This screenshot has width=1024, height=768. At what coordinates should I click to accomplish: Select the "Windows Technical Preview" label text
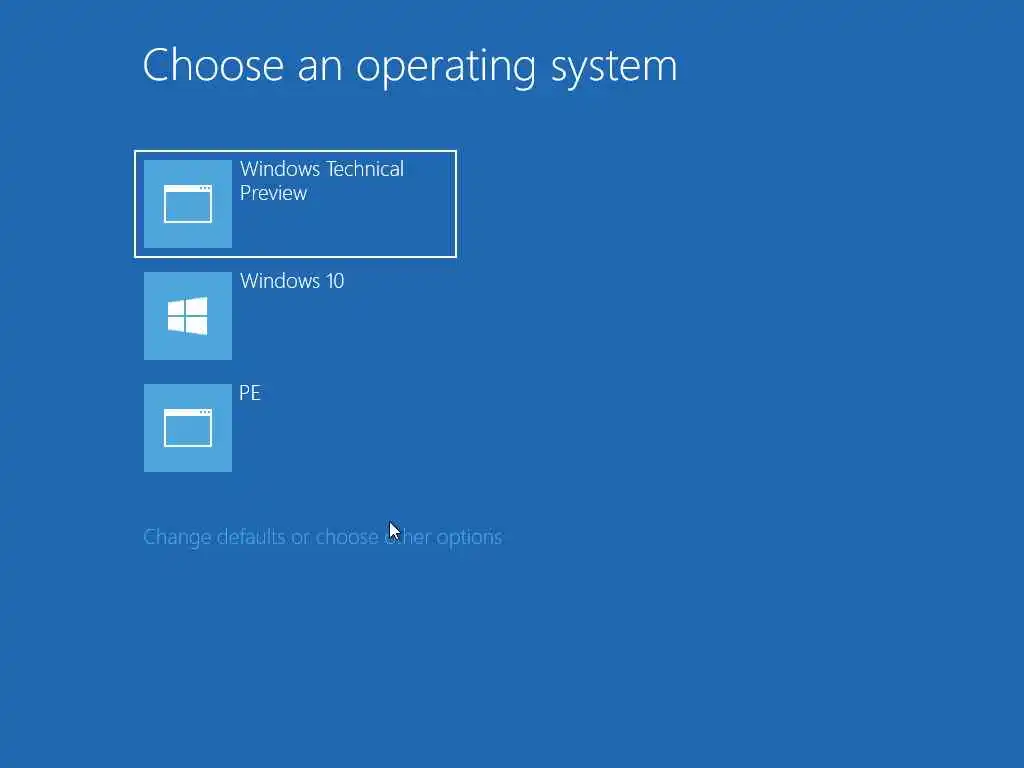click(x=322, y=181)
